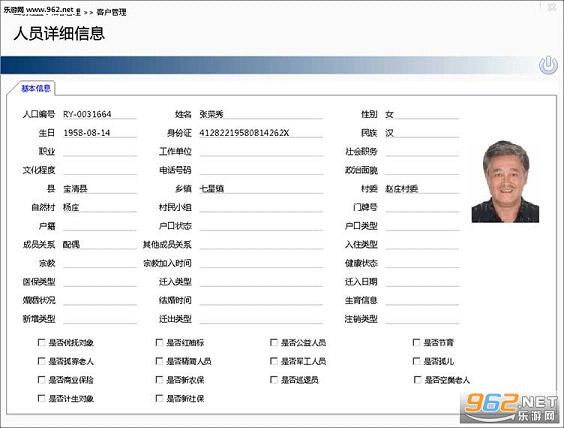The height and width of the screenshot is (428, 564).
Task: Open the 婚姻状况 field
Action: pos(100,300)
